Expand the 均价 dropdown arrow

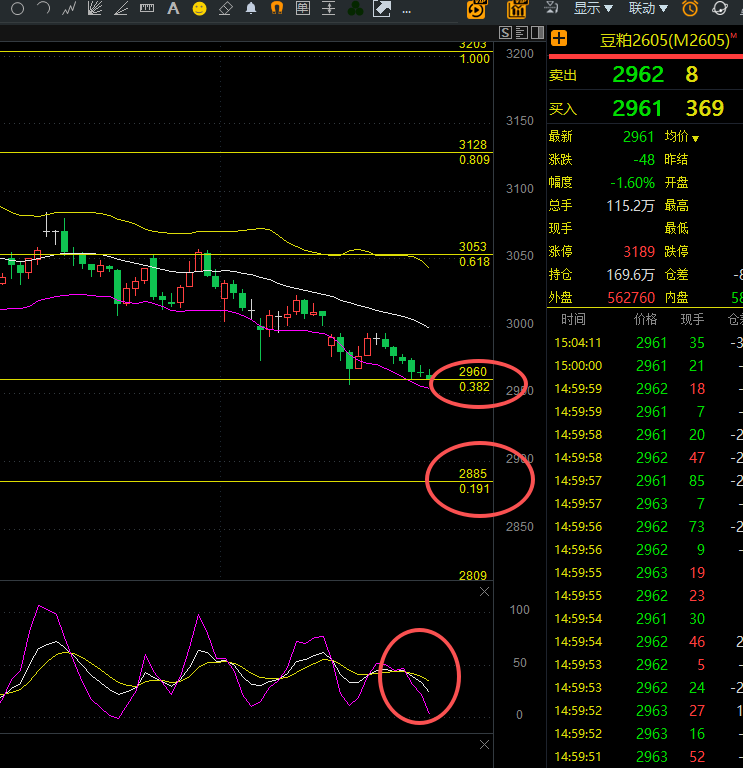click(x=695, y=139)
